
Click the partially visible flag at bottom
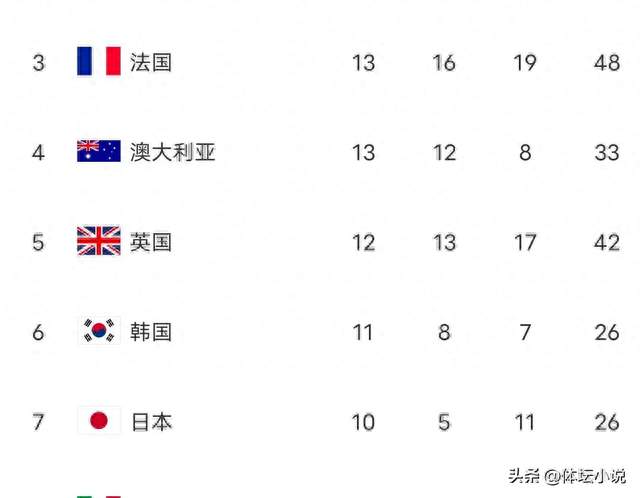(99, 495)
